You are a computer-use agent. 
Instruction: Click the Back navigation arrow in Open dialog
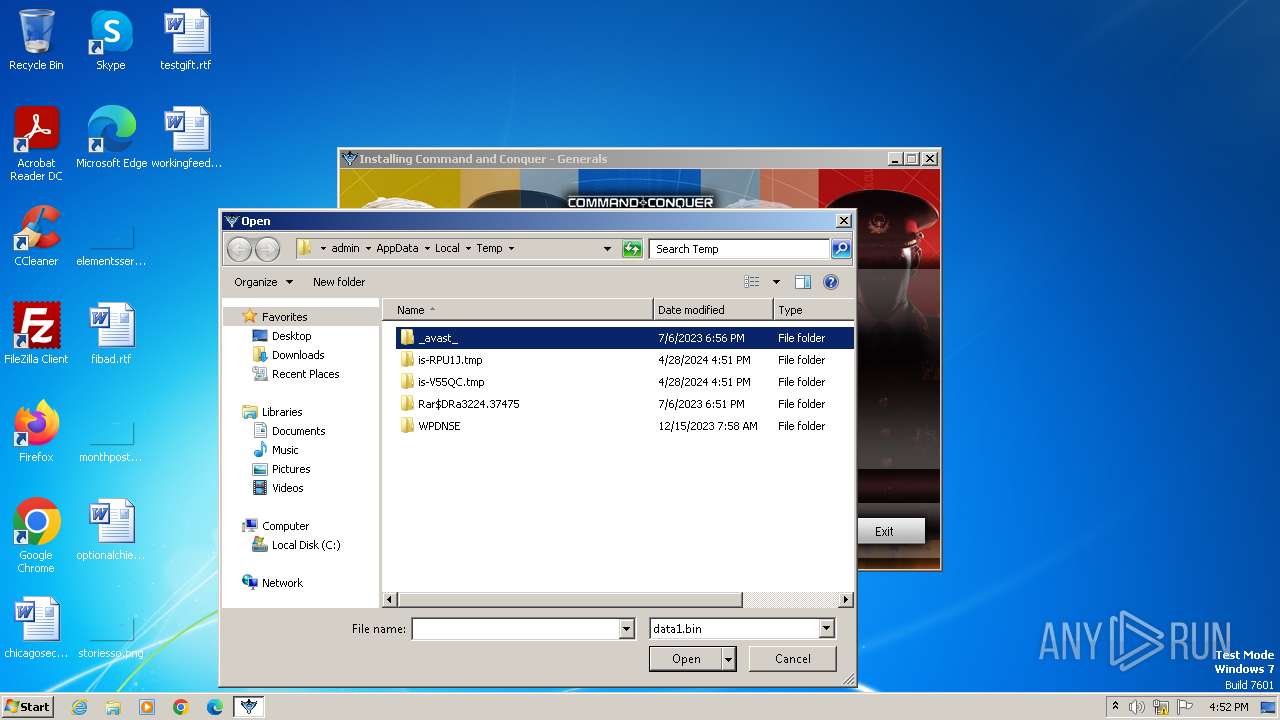[239, 249]
